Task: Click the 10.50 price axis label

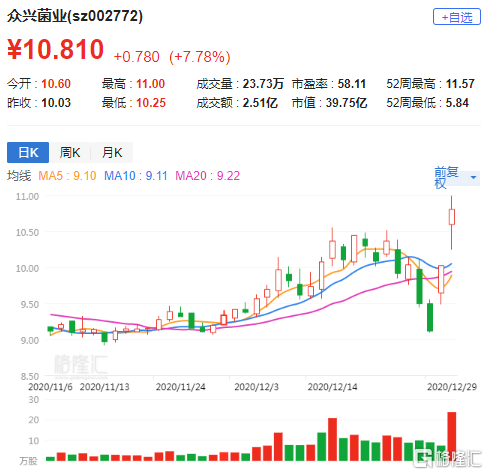Action: click(x=27, y=232)
